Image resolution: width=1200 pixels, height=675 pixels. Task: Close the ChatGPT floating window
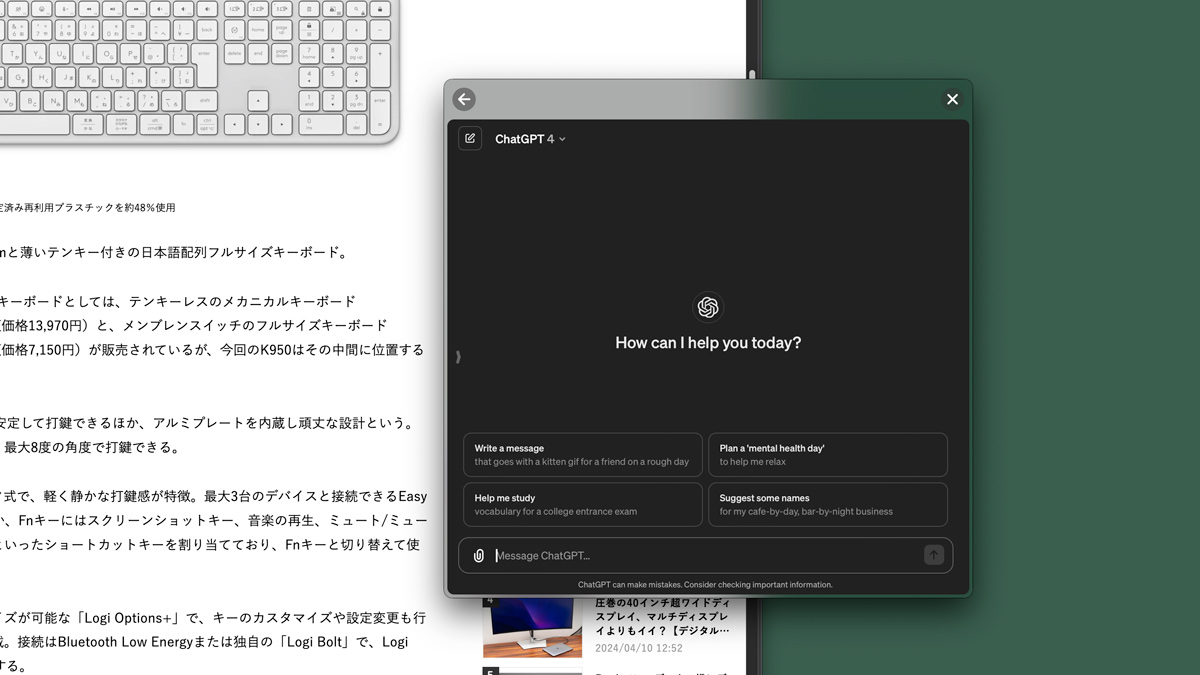(x=952, y=99)
